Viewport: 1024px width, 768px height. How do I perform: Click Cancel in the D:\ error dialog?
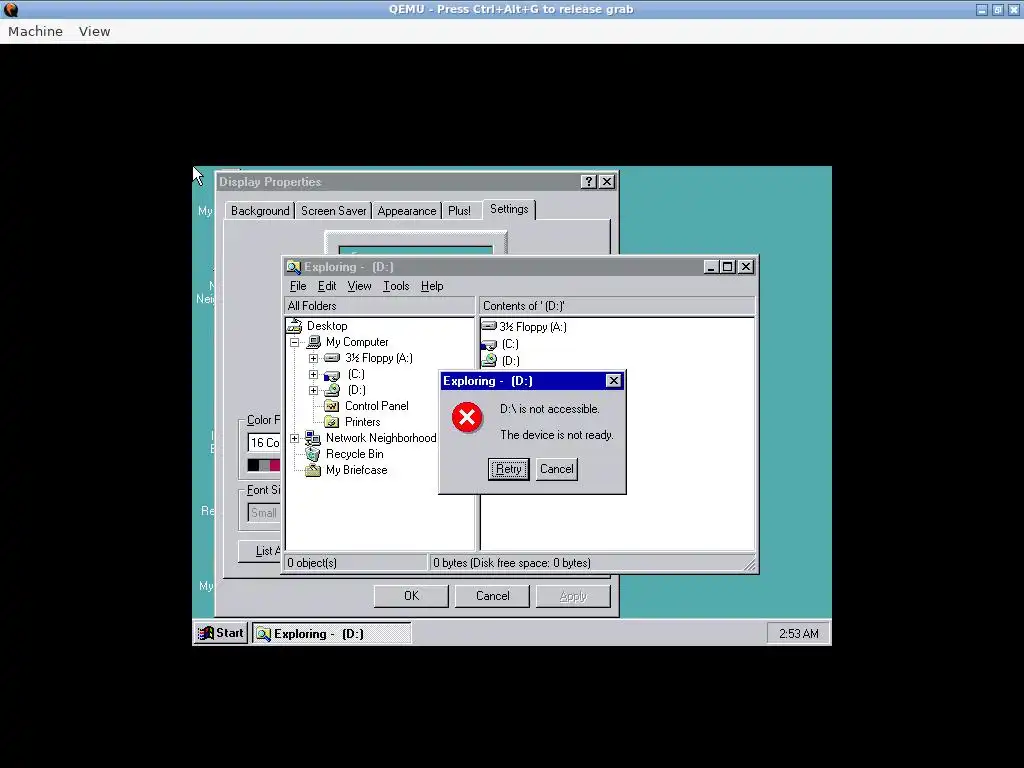[556, 469]
